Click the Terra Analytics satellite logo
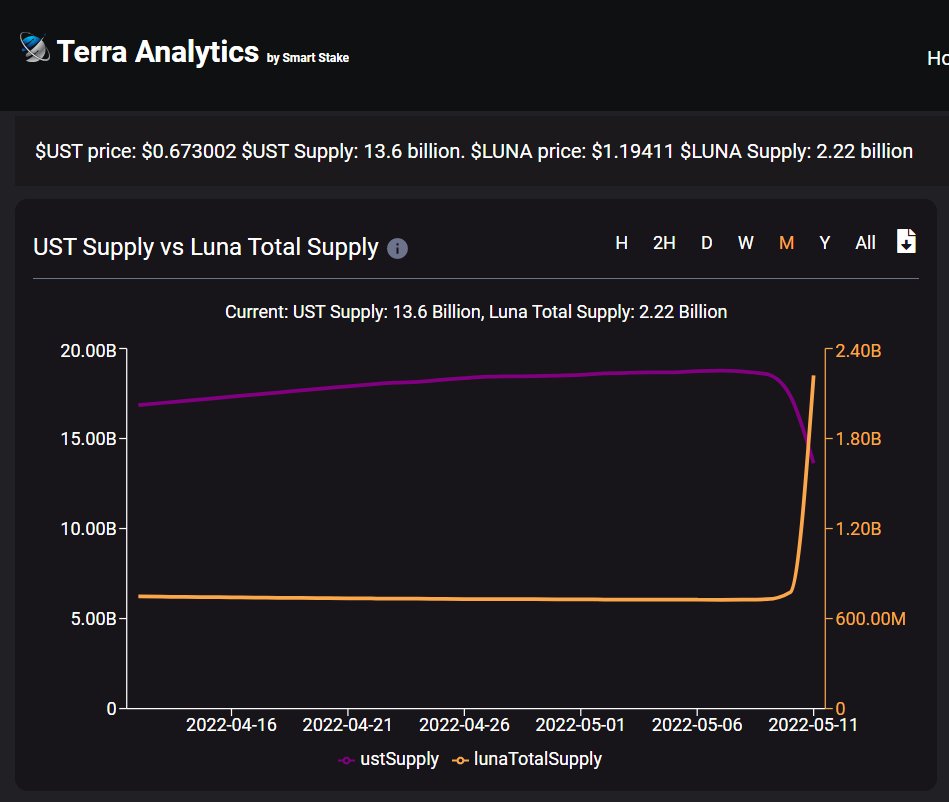The height and width of the screenshot is (802, 949). click(34, 47)
